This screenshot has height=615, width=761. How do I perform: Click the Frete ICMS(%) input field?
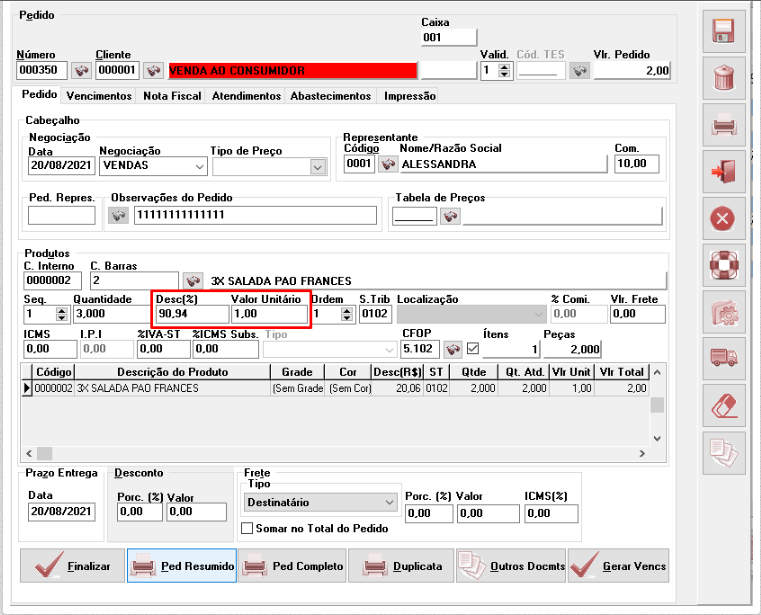551,514
